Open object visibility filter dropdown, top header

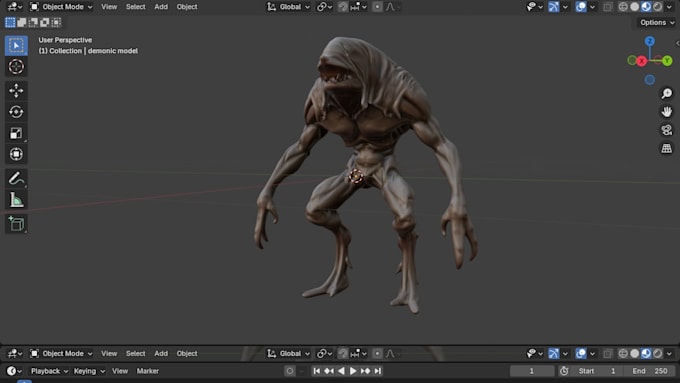[534, 7]
